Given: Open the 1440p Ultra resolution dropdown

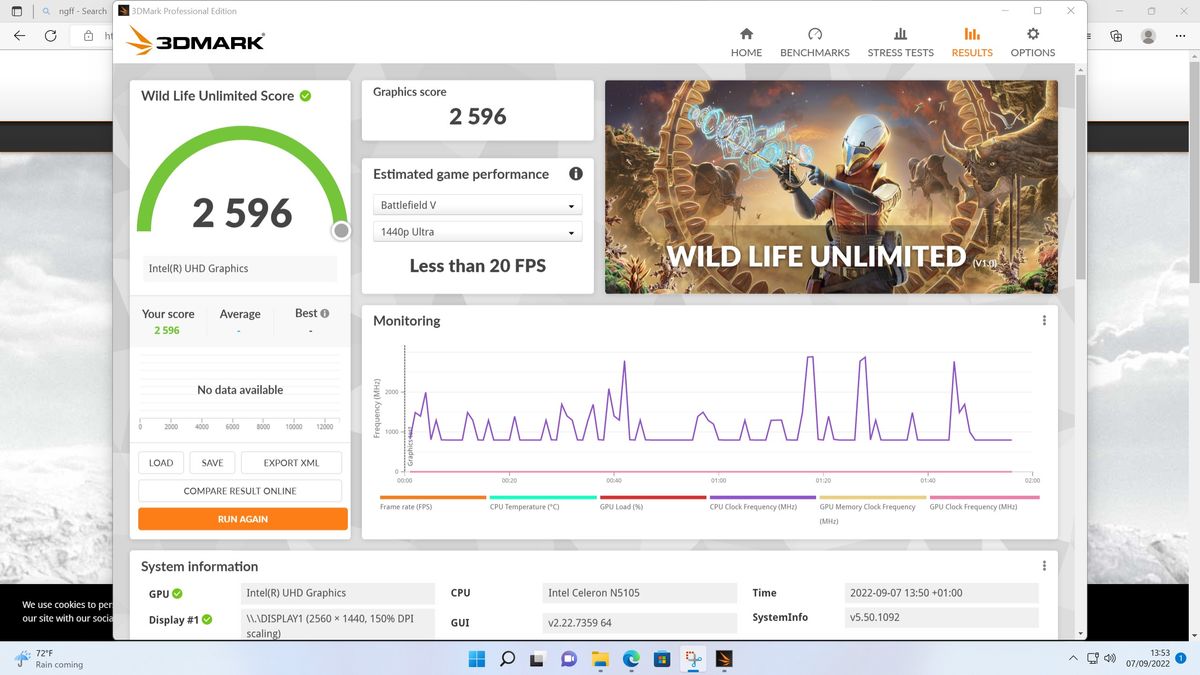Looking at the screenshot, I should pos(477,232).
